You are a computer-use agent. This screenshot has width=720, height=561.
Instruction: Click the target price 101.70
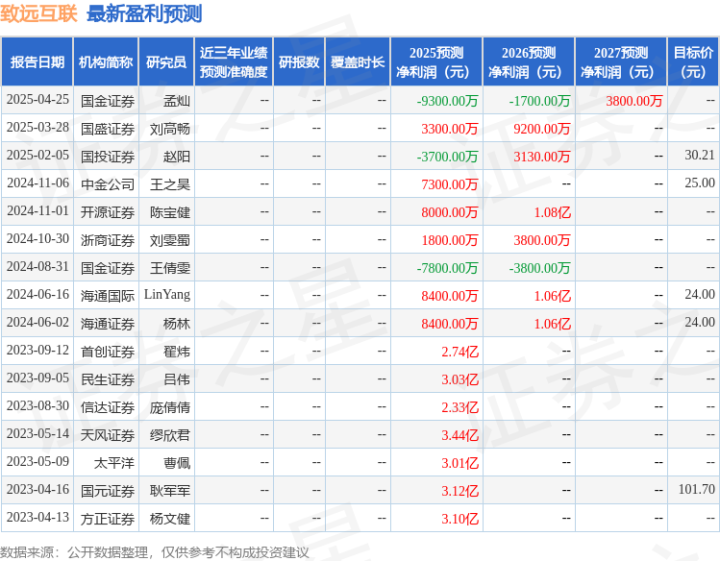[697, 489]
